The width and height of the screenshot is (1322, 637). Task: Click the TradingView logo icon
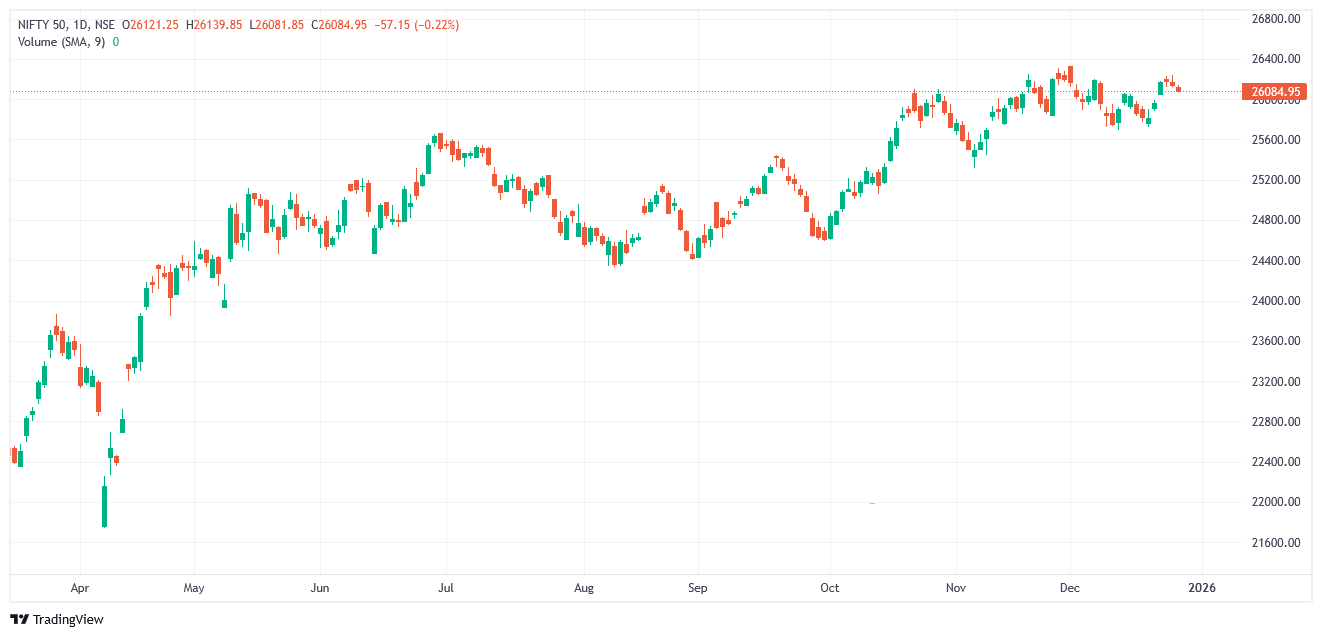[x=19, y=620]
